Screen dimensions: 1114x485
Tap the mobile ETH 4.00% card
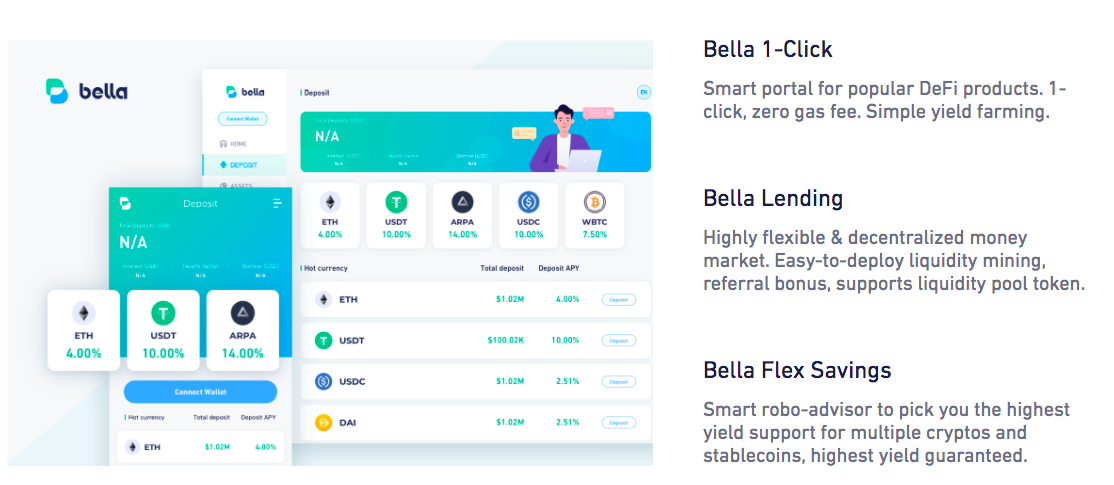[84, 330]
